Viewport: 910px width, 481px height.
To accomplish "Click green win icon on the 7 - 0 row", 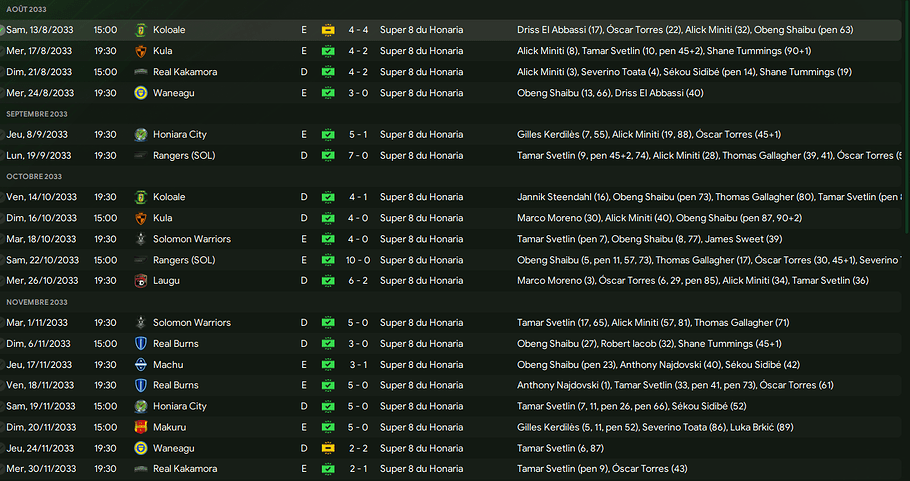I will click(x=328, y=156).
